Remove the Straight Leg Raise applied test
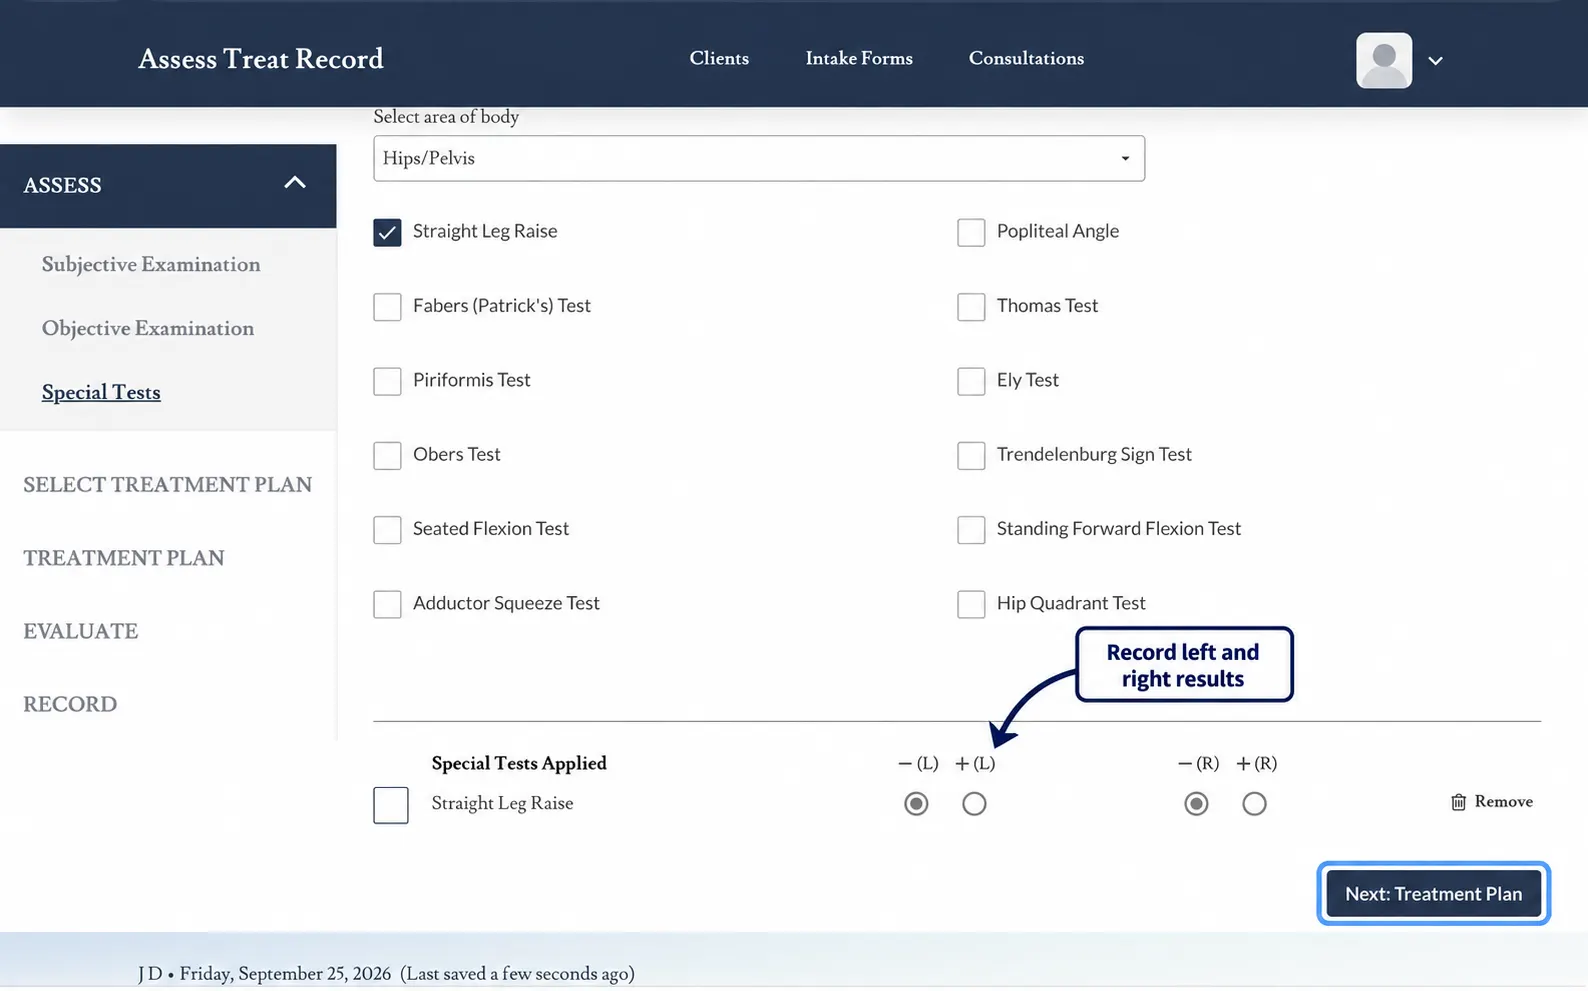The height and width of the screenshot is (991, 1588). click(x=1492, y=802)
